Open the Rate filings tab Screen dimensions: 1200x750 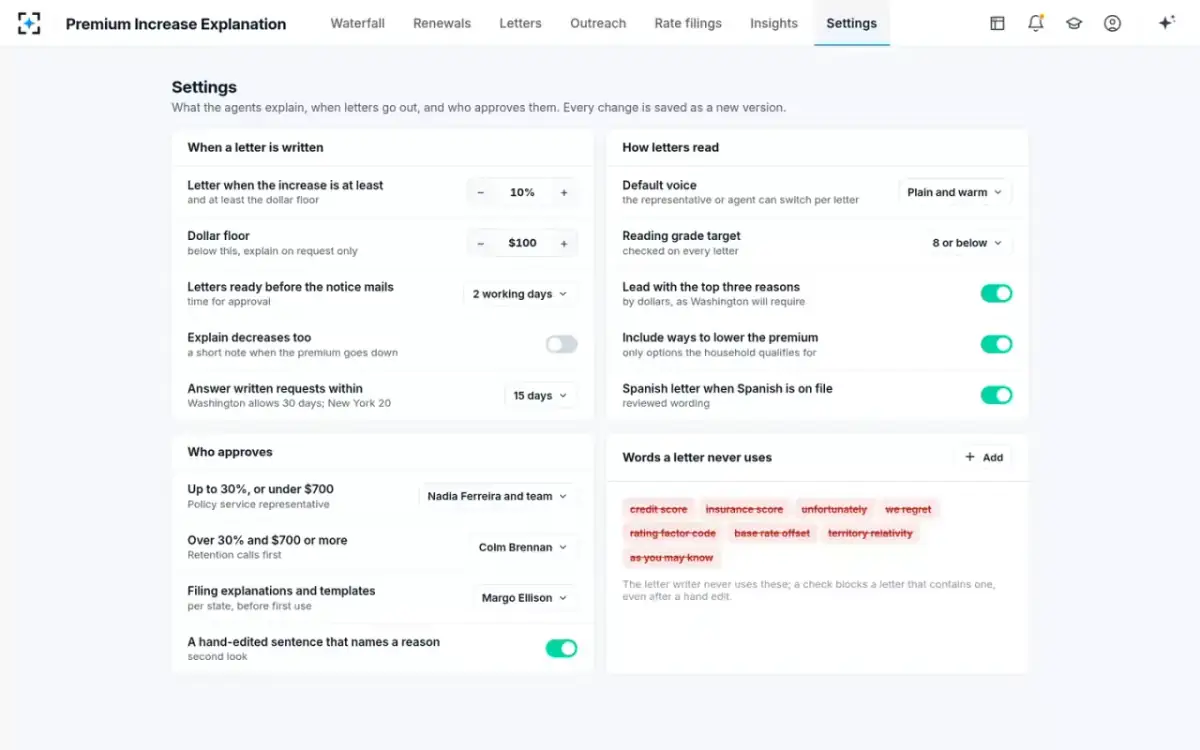(x=688, y=23)
